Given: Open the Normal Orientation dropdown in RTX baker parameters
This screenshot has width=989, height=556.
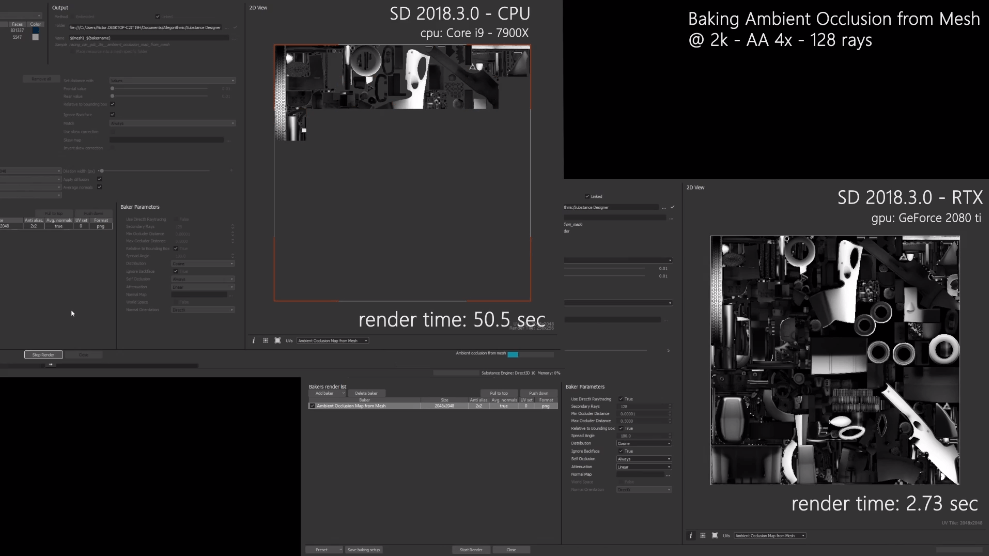Looking at the screenshot, I should point(643,490).
